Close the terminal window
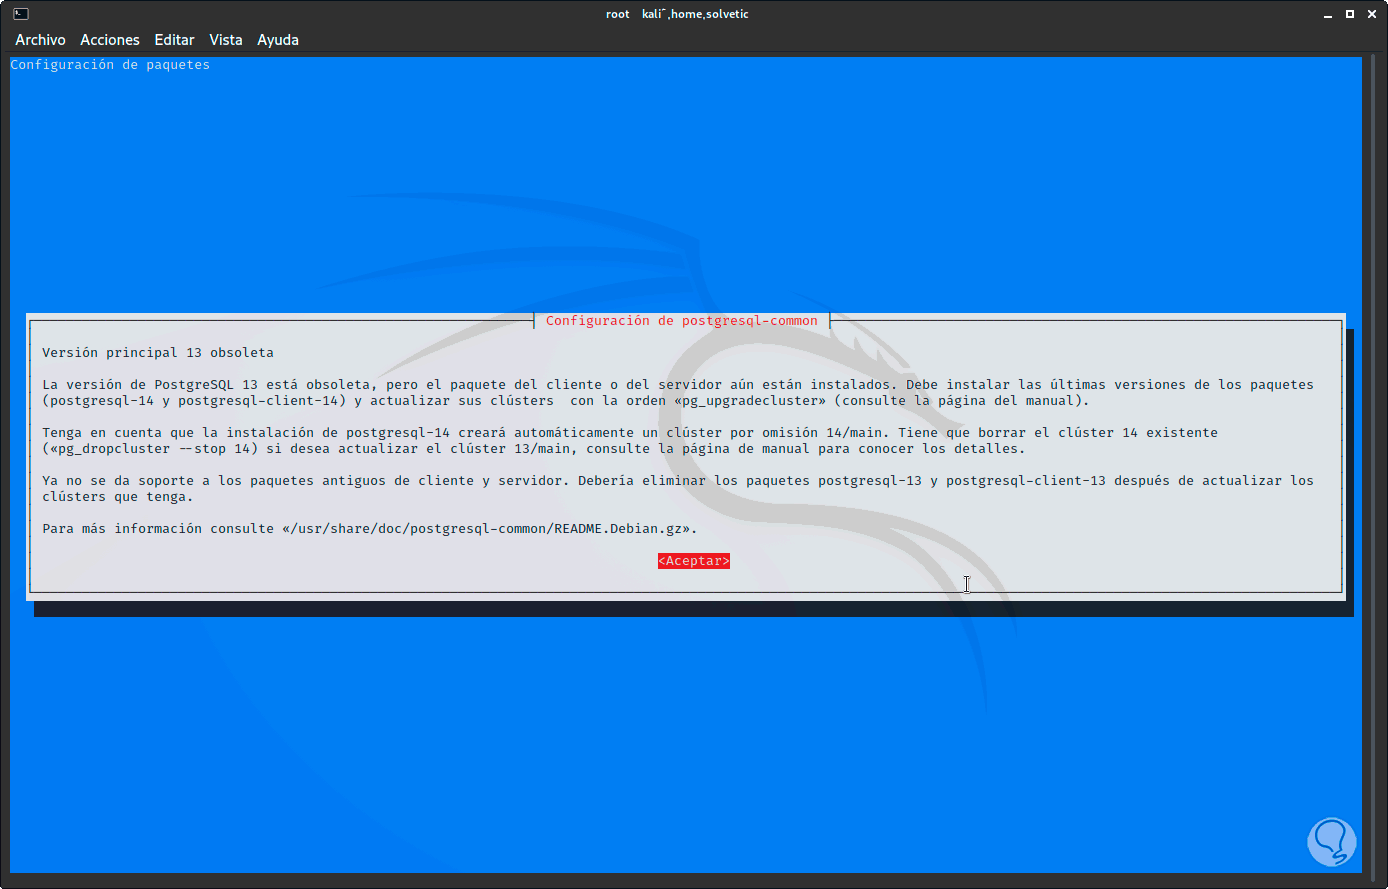Screen dimensions: 1388x889 (1371, 14)
